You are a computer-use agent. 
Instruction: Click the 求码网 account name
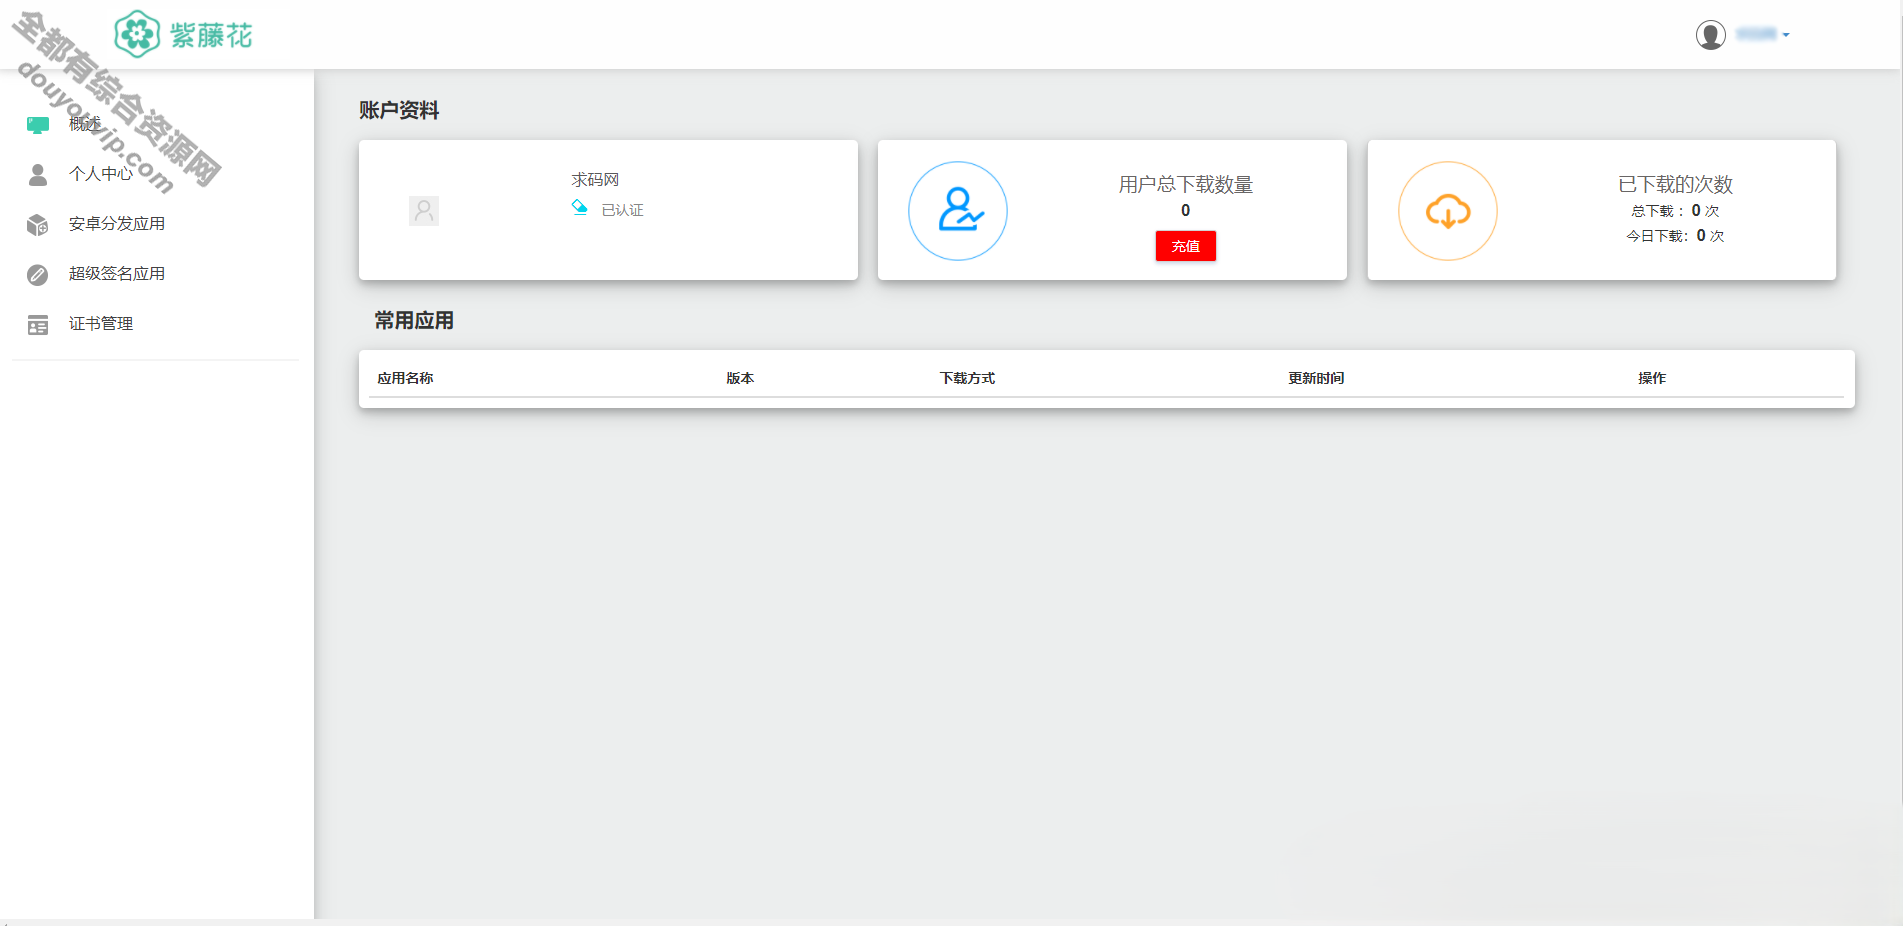(595, 180)
